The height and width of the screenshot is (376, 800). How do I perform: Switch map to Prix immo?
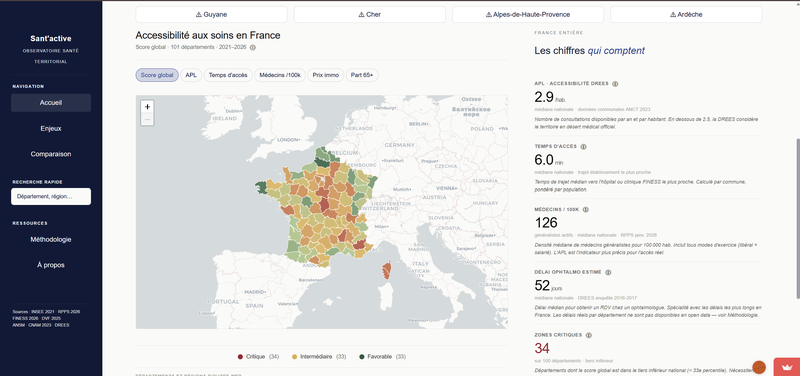326,75
